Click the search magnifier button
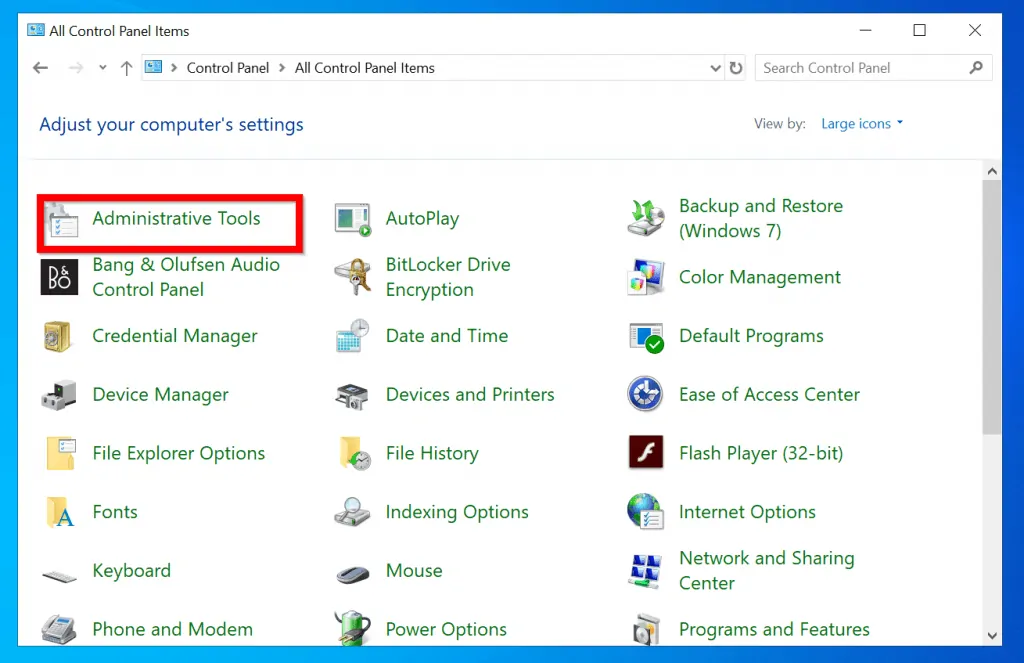The image size is (1024, 663). tap(976, 67)
